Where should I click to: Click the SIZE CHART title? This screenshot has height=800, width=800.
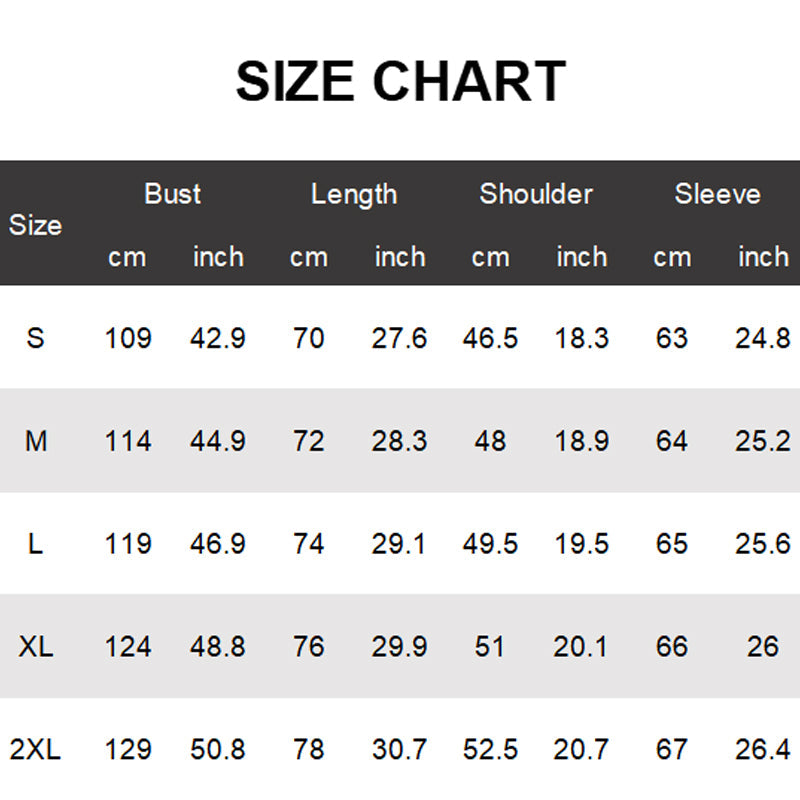400,82
